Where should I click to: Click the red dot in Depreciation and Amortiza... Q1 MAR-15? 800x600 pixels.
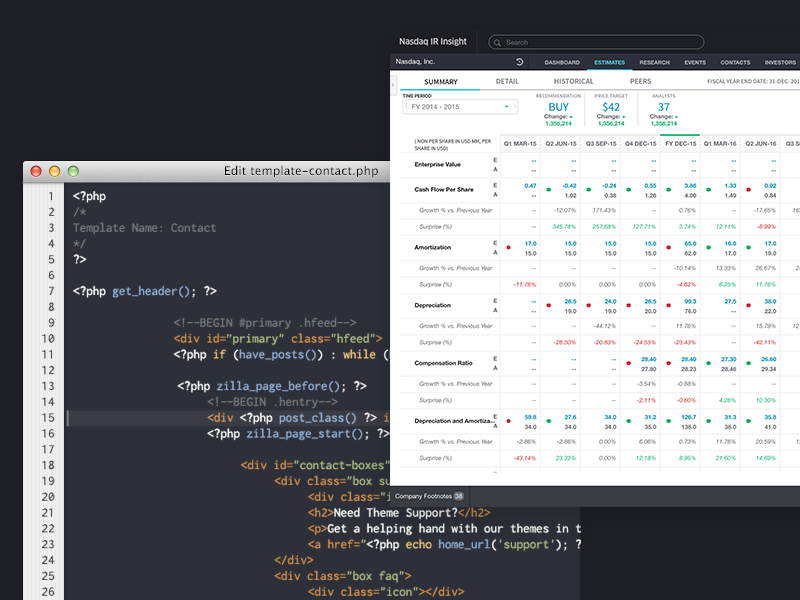tap(508, 421)
